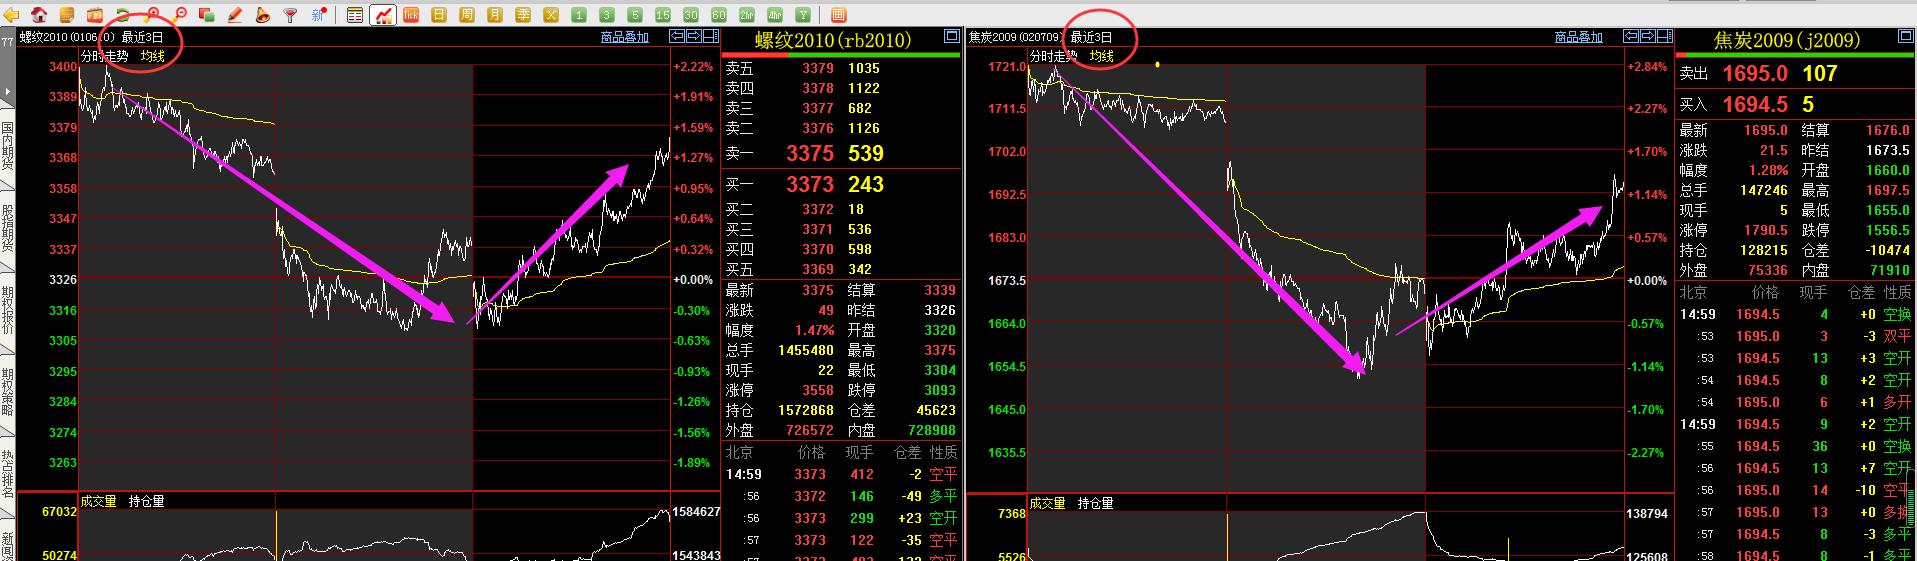Click 买入 price 1694.5
The height and width of the screenshot is (561, 1917).
pos(1755,104)
